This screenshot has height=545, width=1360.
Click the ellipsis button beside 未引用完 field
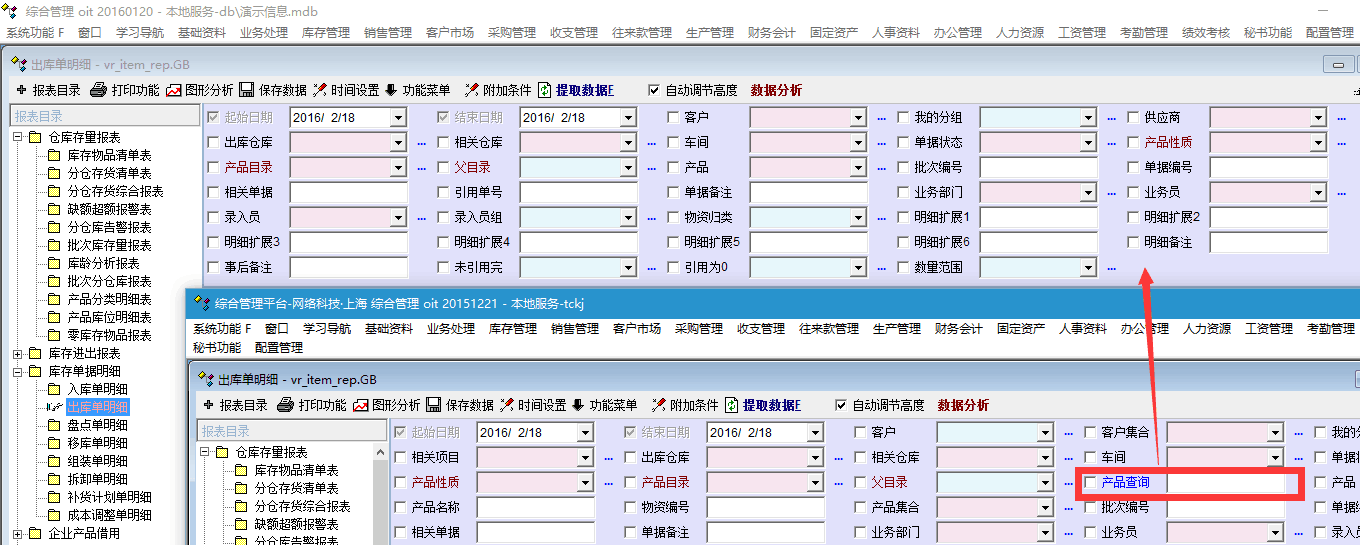tap(652, 268)
